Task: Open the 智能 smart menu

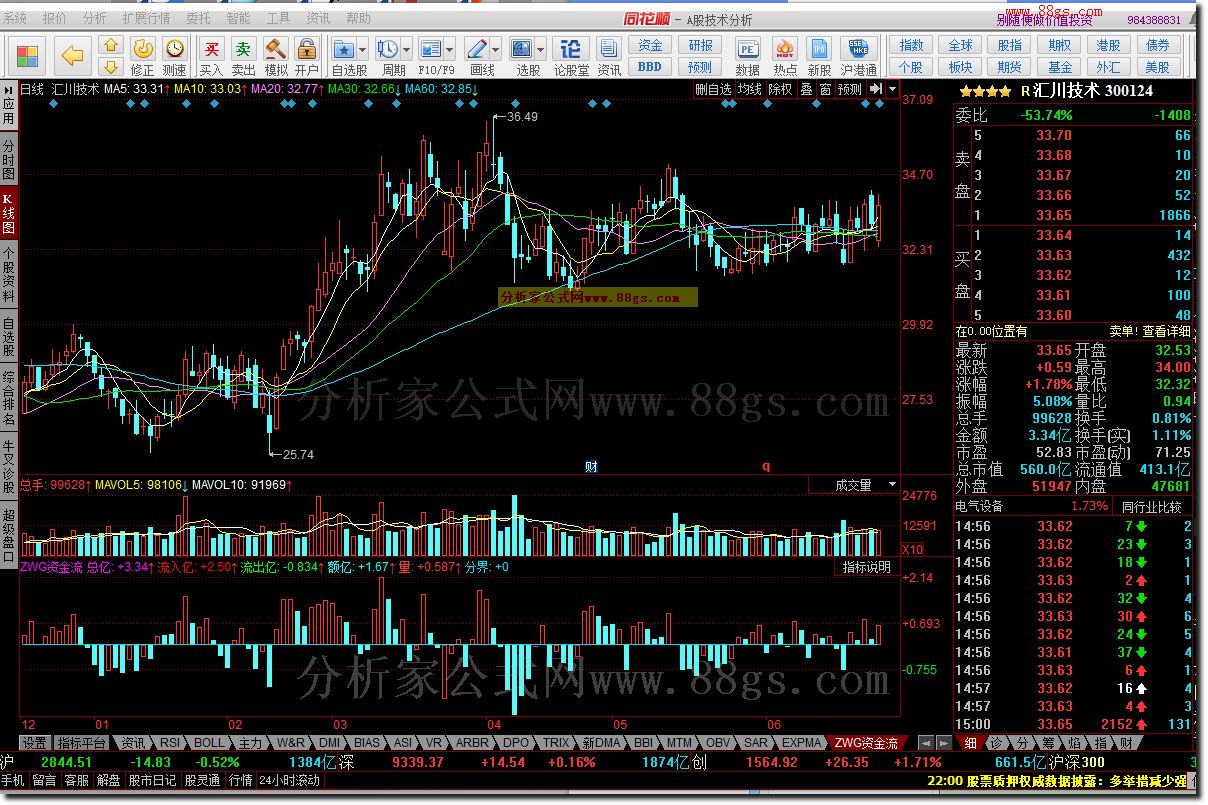Action: click(239, 19)
